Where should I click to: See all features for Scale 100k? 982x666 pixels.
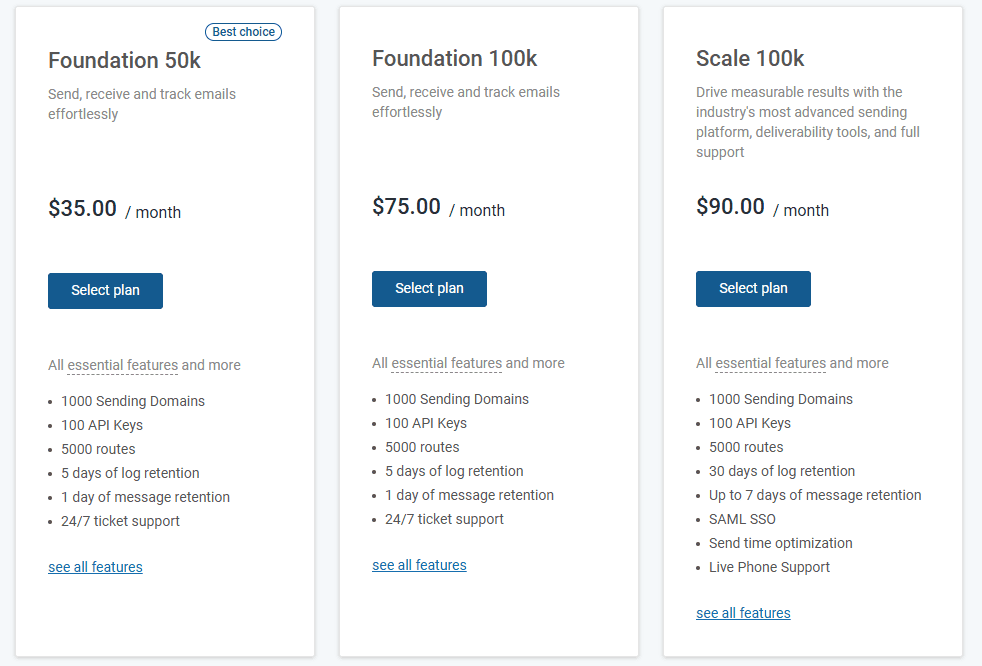[743, 613]
